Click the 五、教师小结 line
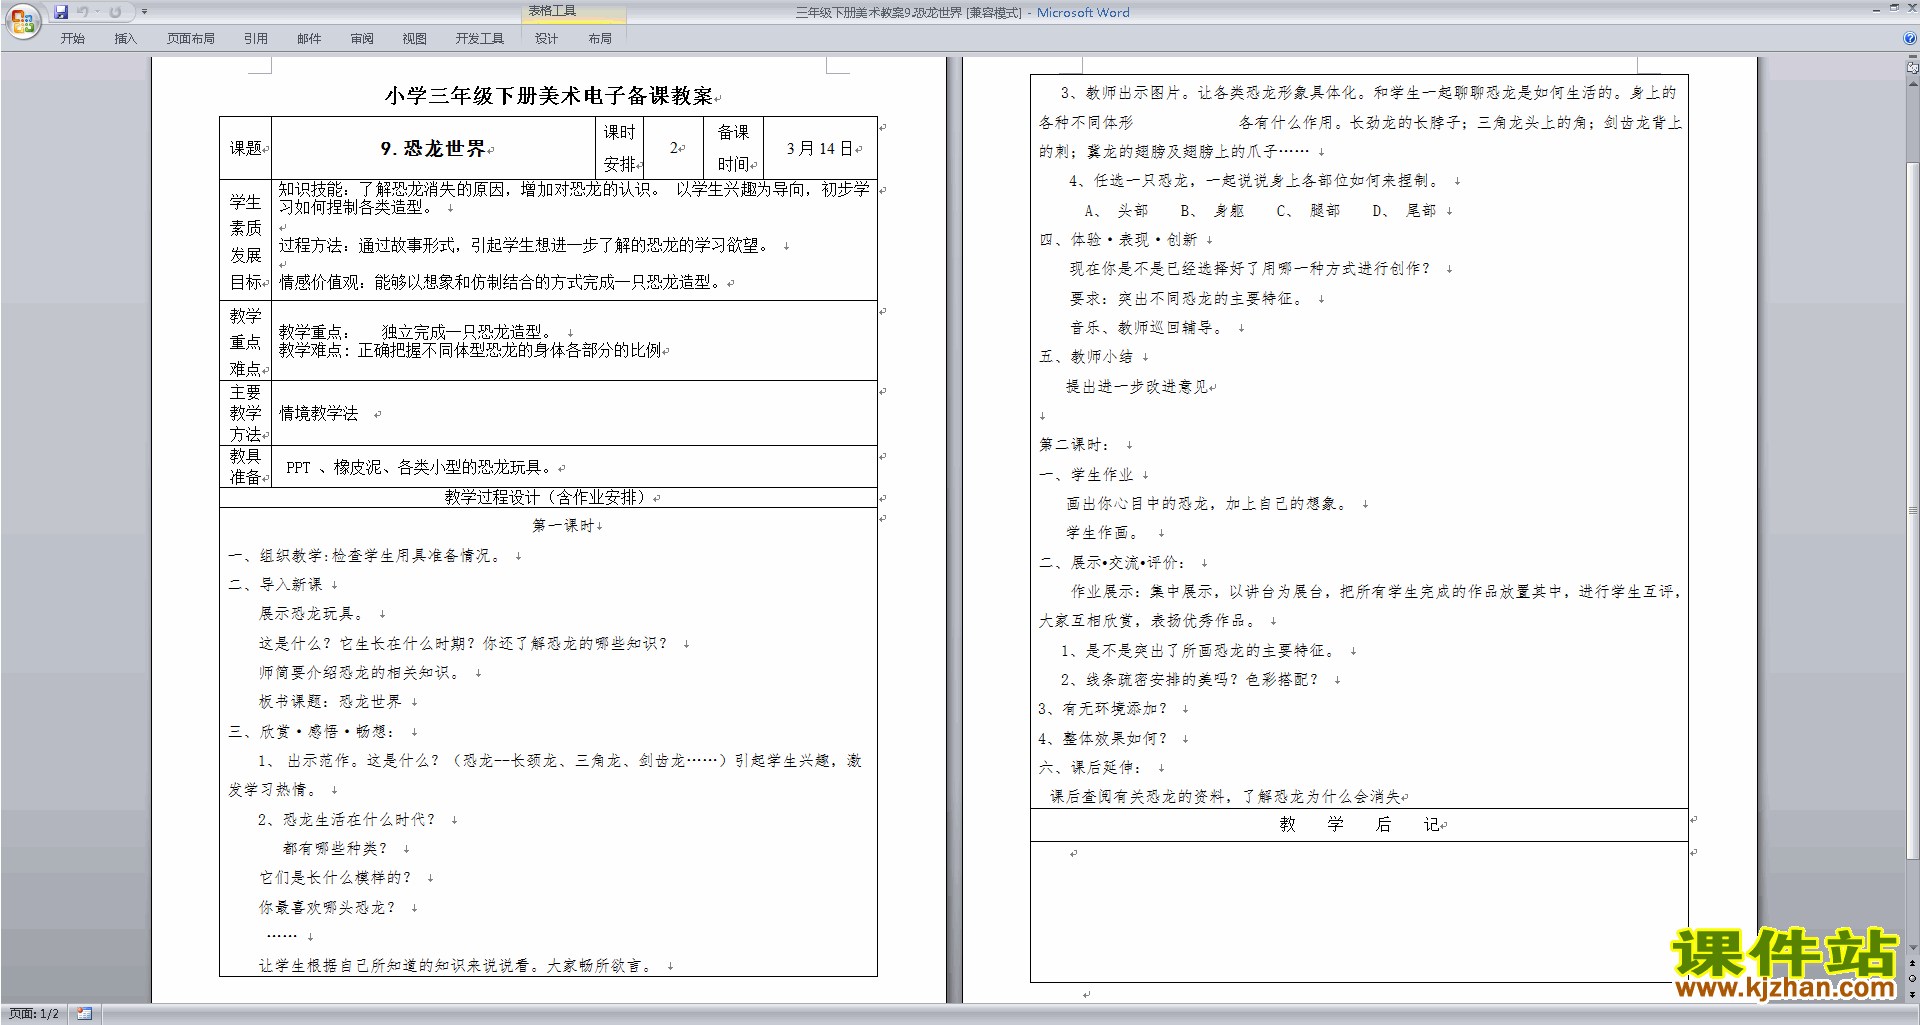The height and width of the screenshot is (1025, 1920). click(1086, 357)
